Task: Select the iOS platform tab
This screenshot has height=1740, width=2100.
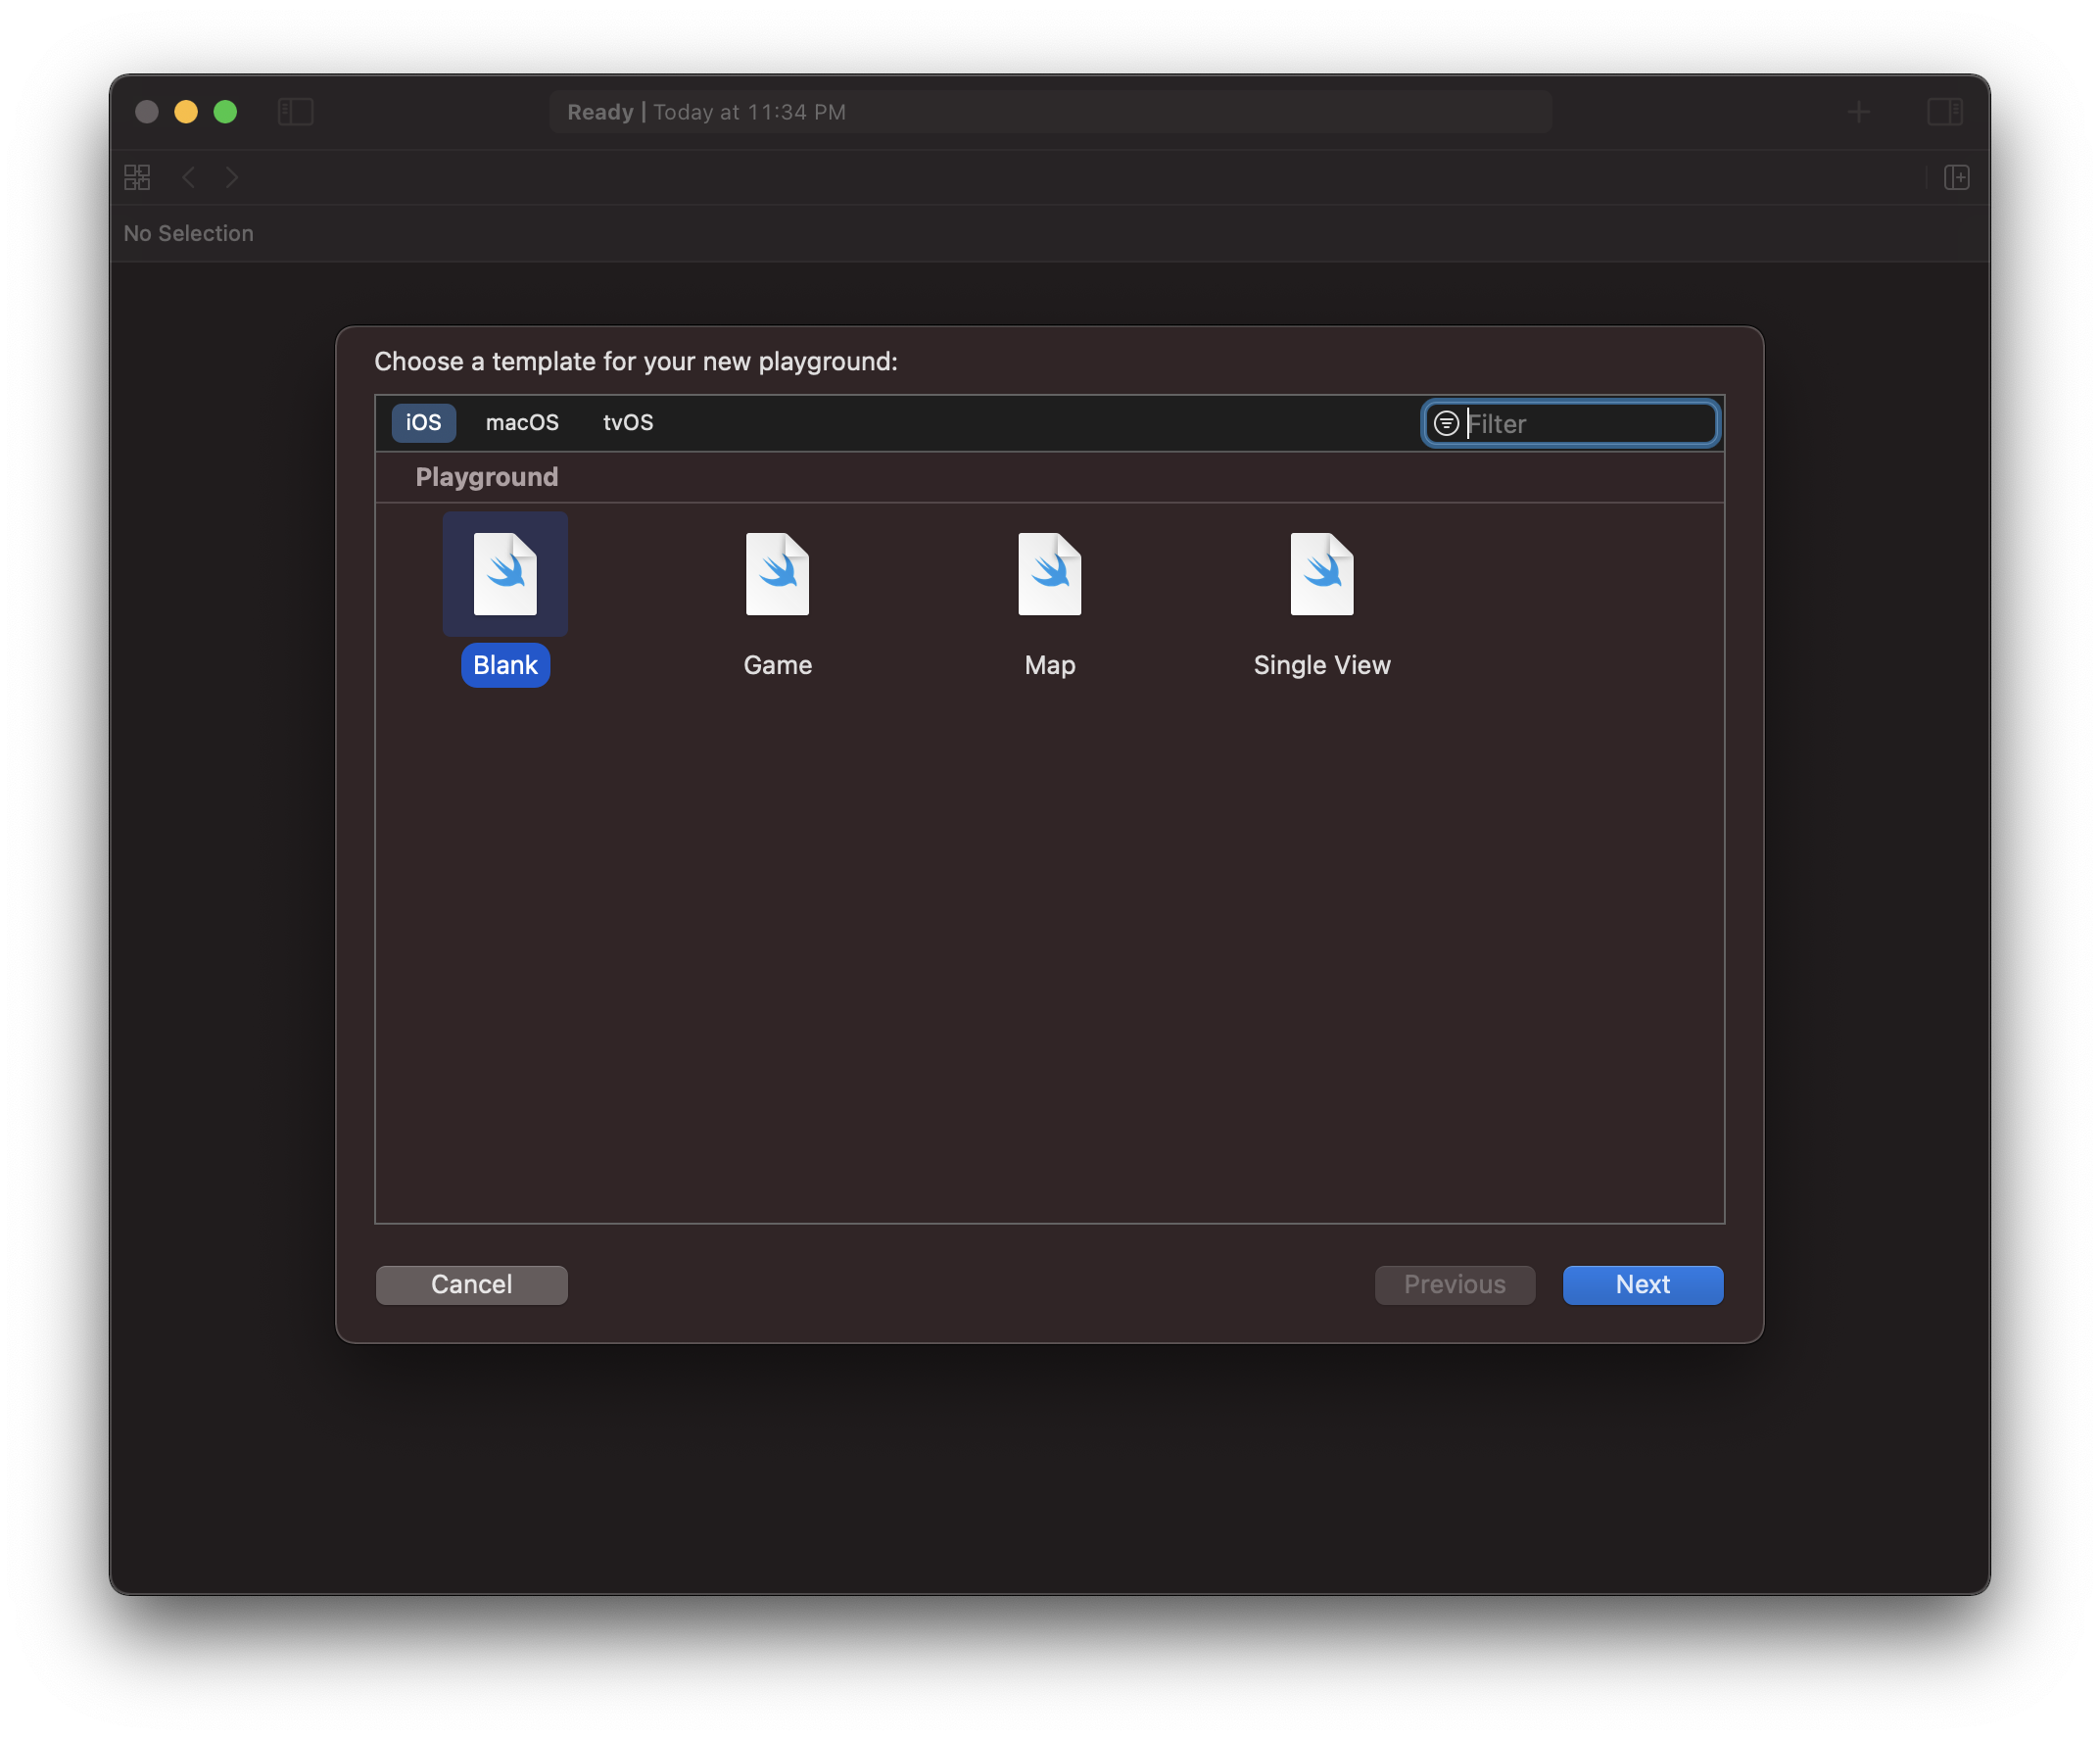Action: (423, 422)
